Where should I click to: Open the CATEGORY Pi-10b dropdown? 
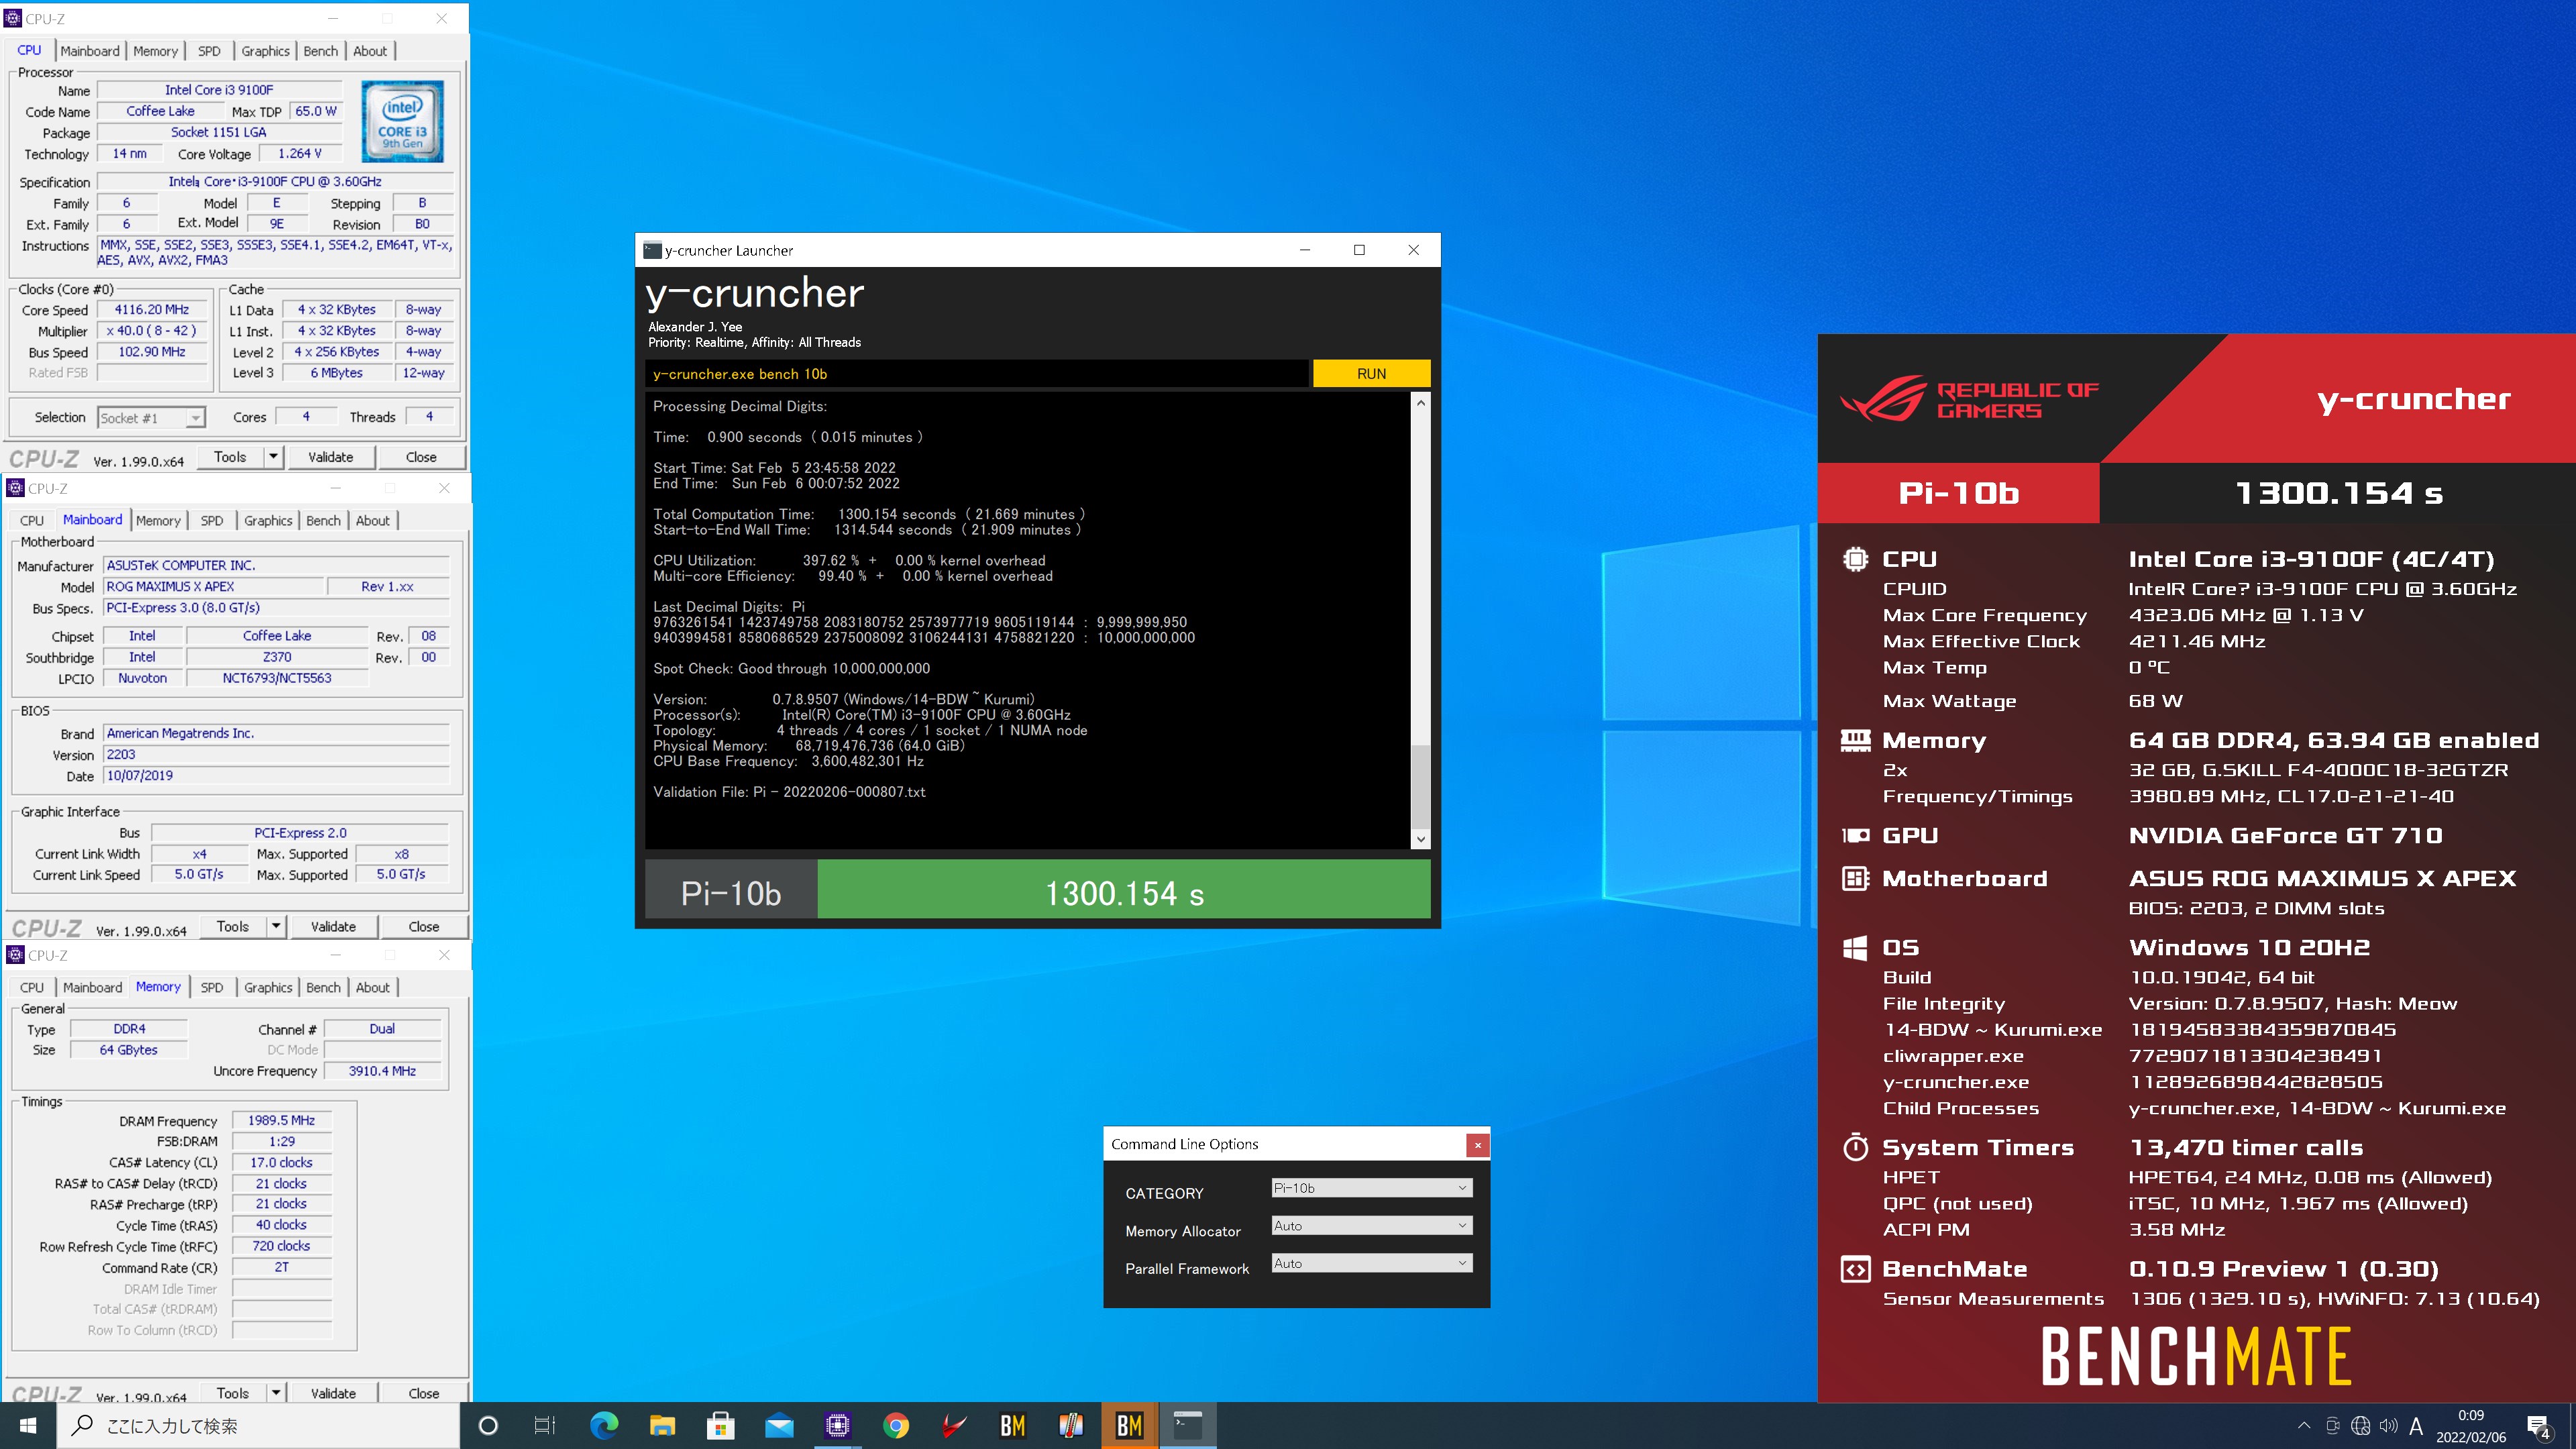click(1371, 1188)
